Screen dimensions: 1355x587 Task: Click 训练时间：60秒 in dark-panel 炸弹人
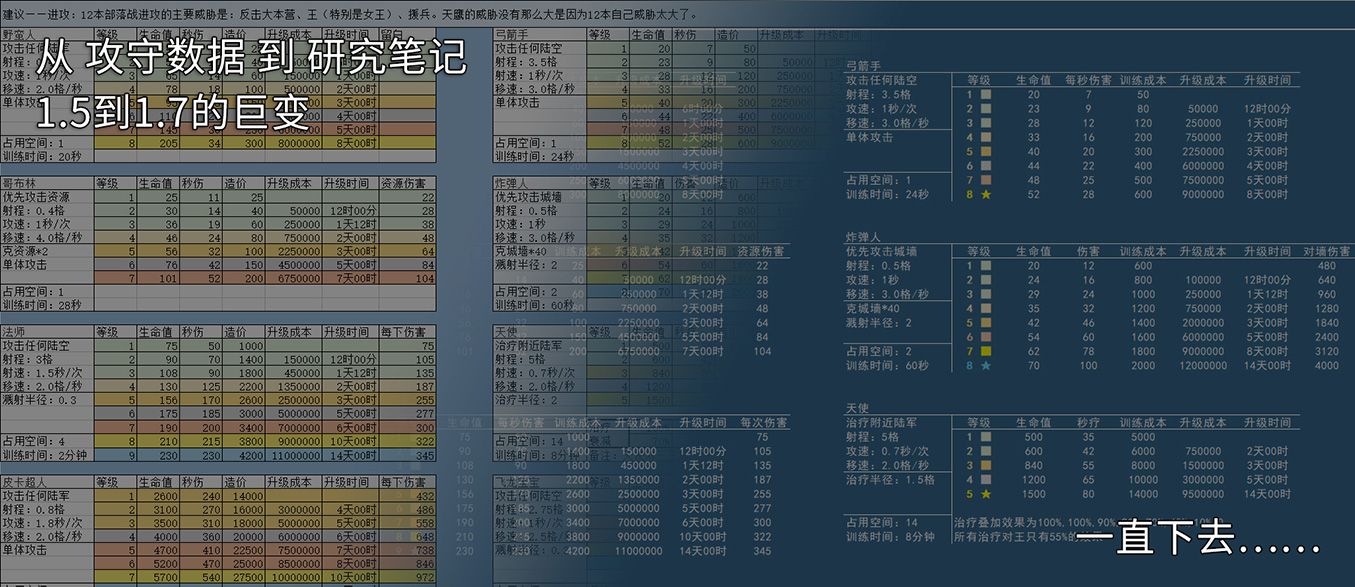[x=890, y=366]
